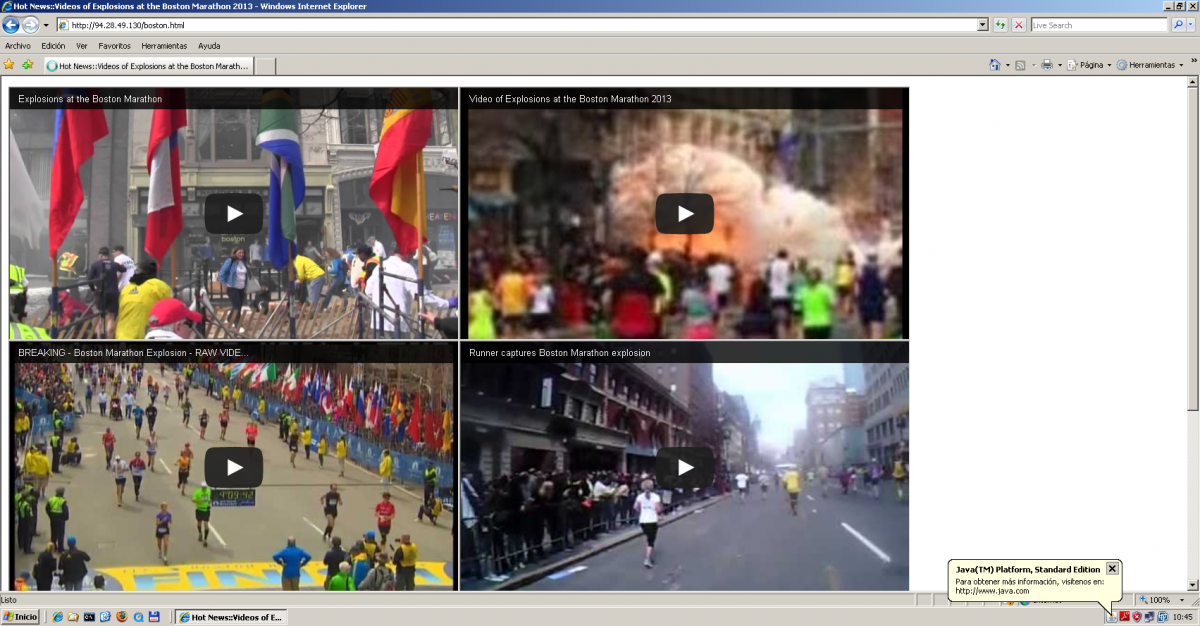Open the Página dropdown menu
This screenshot has height=626, width=1200.
(1090, 65)
